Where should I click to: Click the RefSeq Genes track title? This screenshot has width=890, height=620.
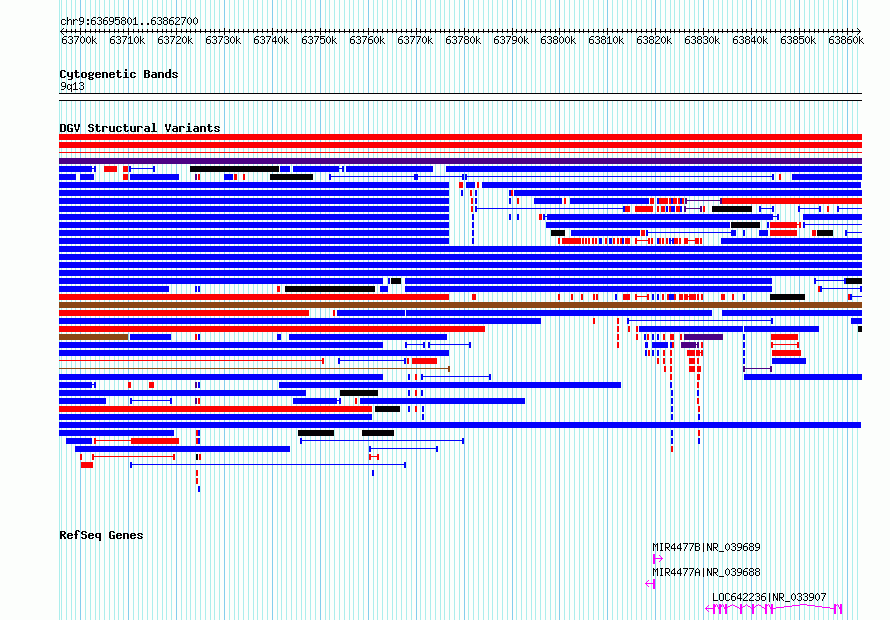(x=101, y=535)
